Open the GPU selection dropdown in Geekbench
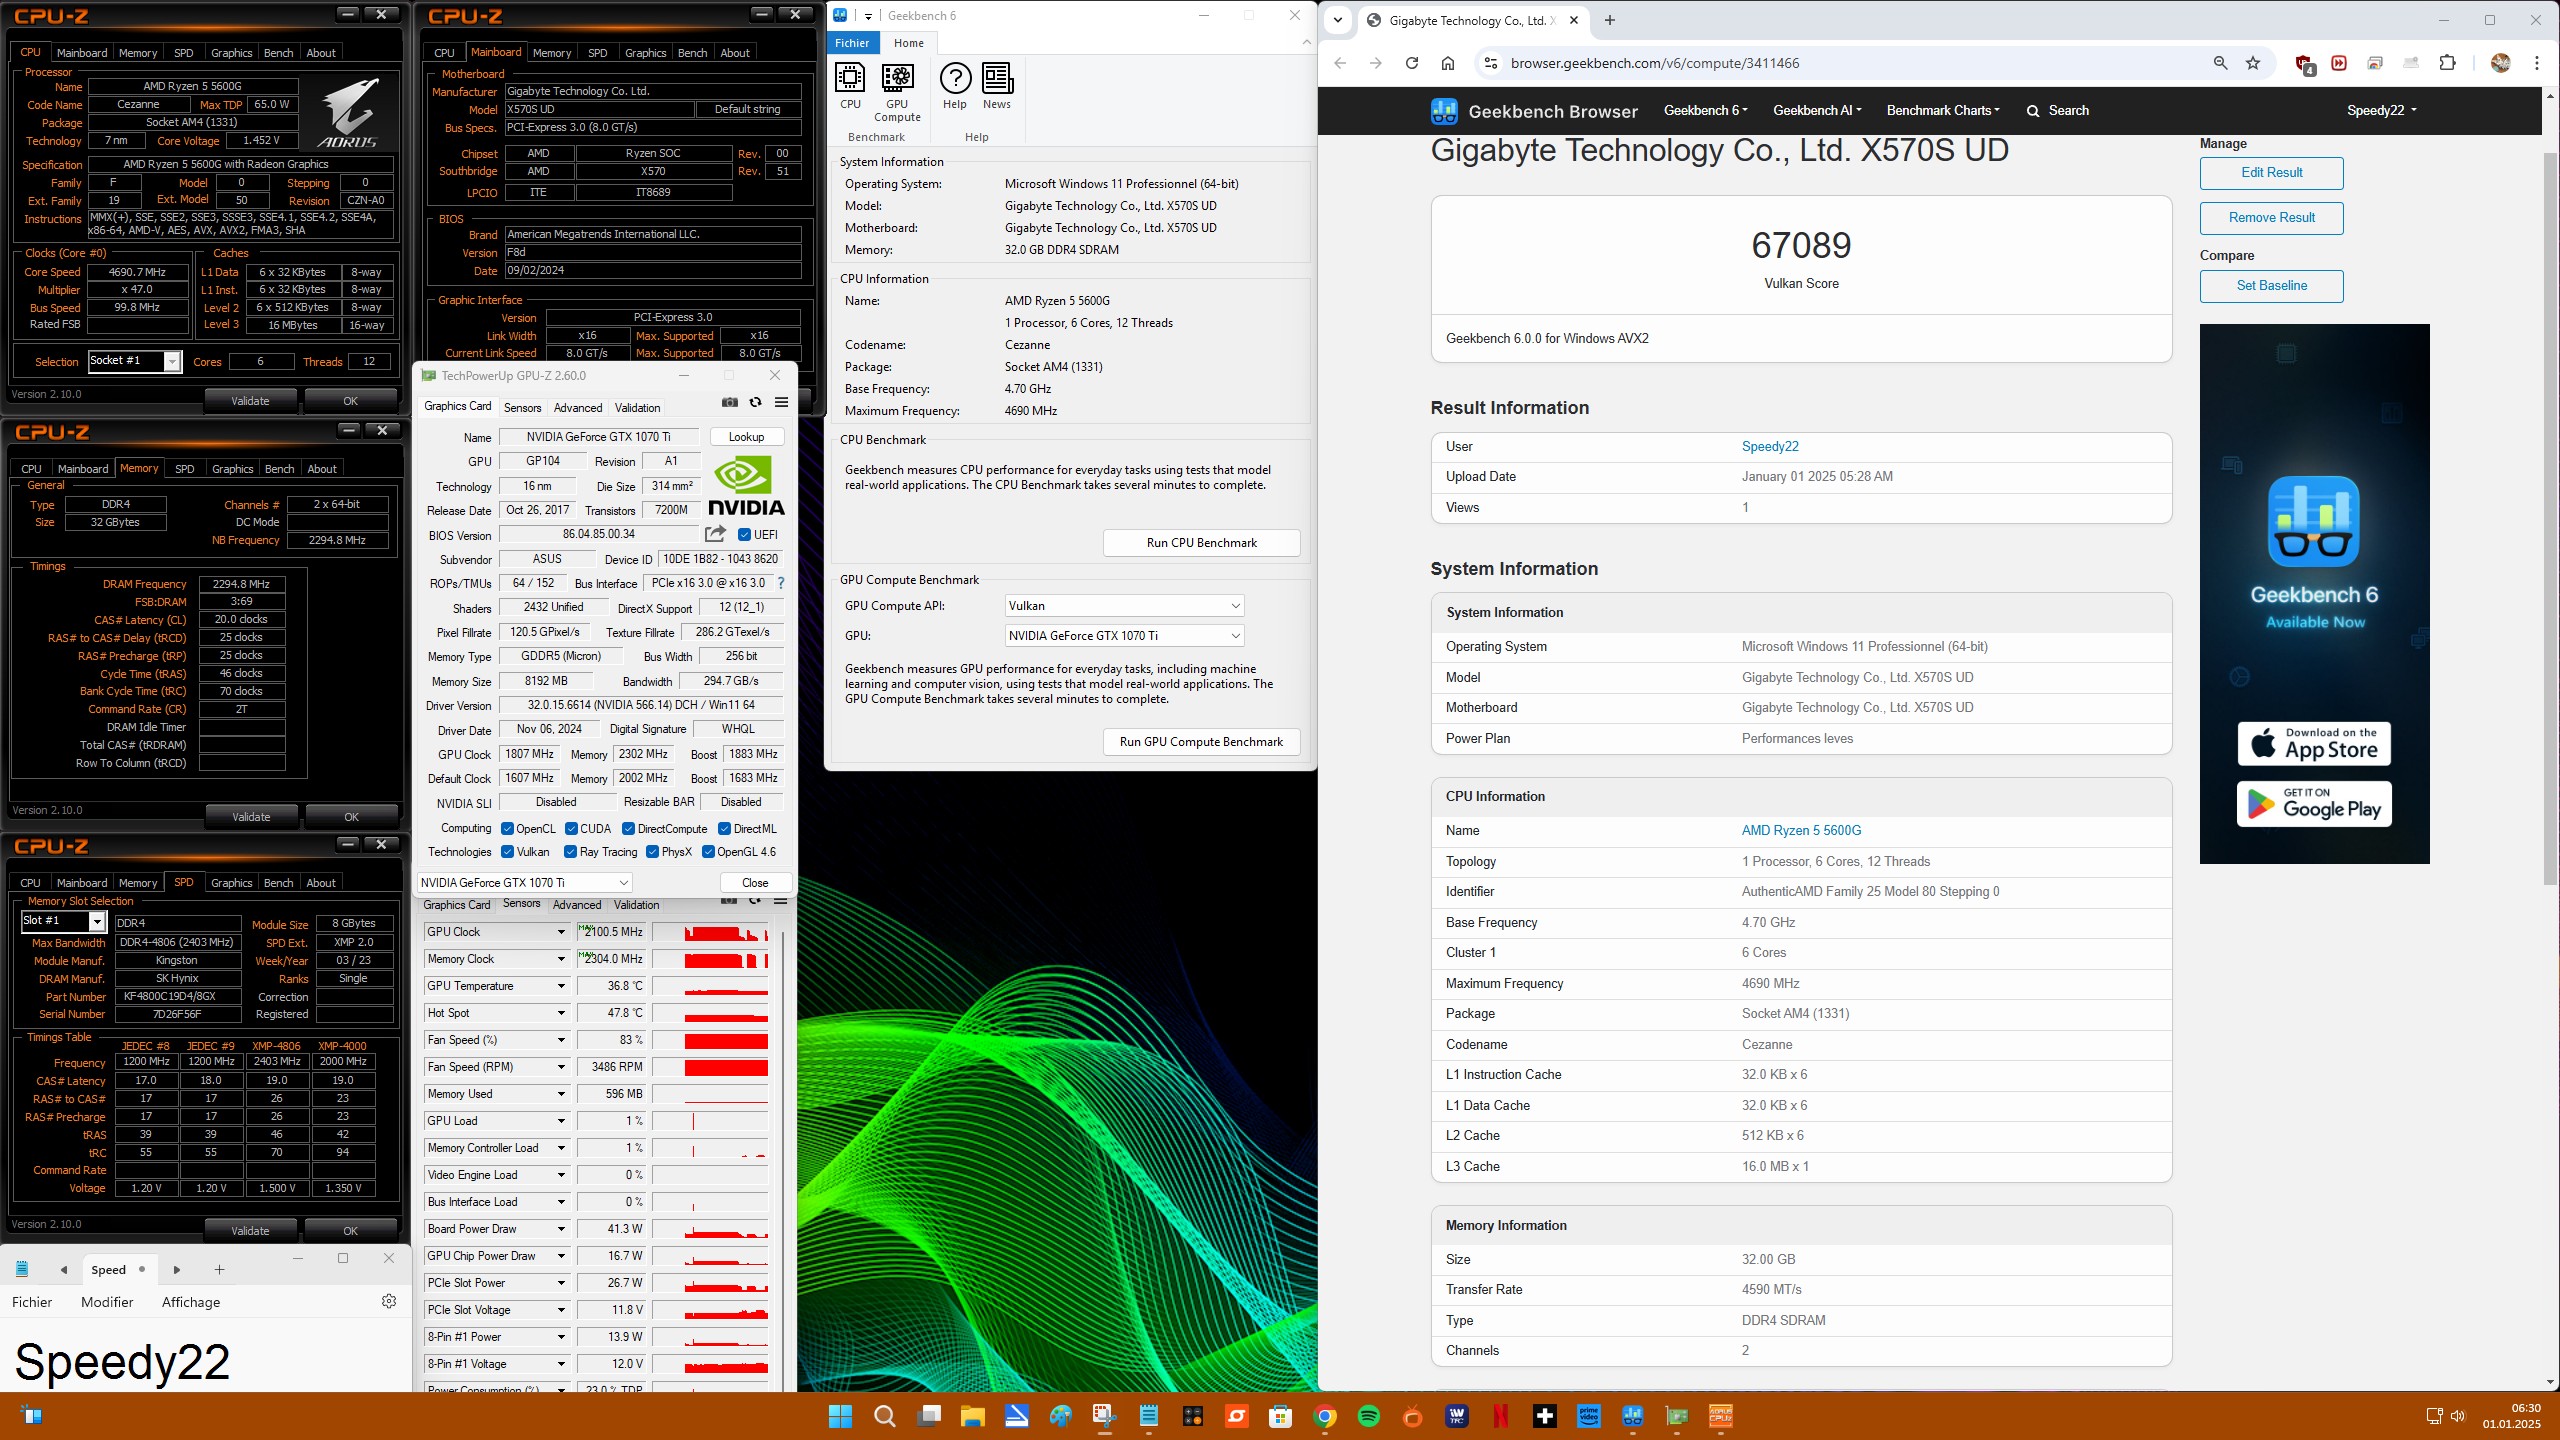Image resolution: width=2560 pixels, height=1440 pixels. (1124, 636)
